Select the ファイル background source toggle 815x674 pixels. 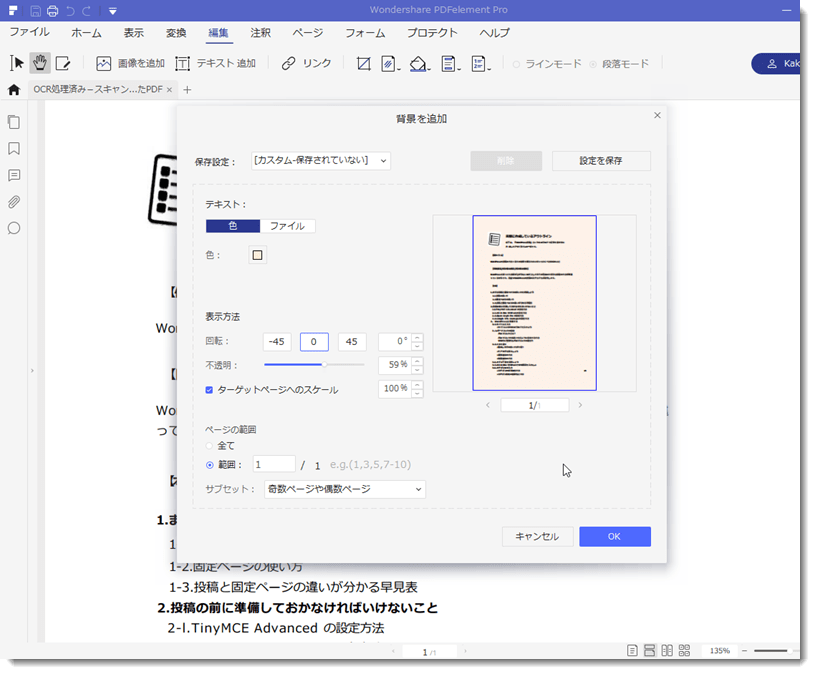[x=287, y=226]
